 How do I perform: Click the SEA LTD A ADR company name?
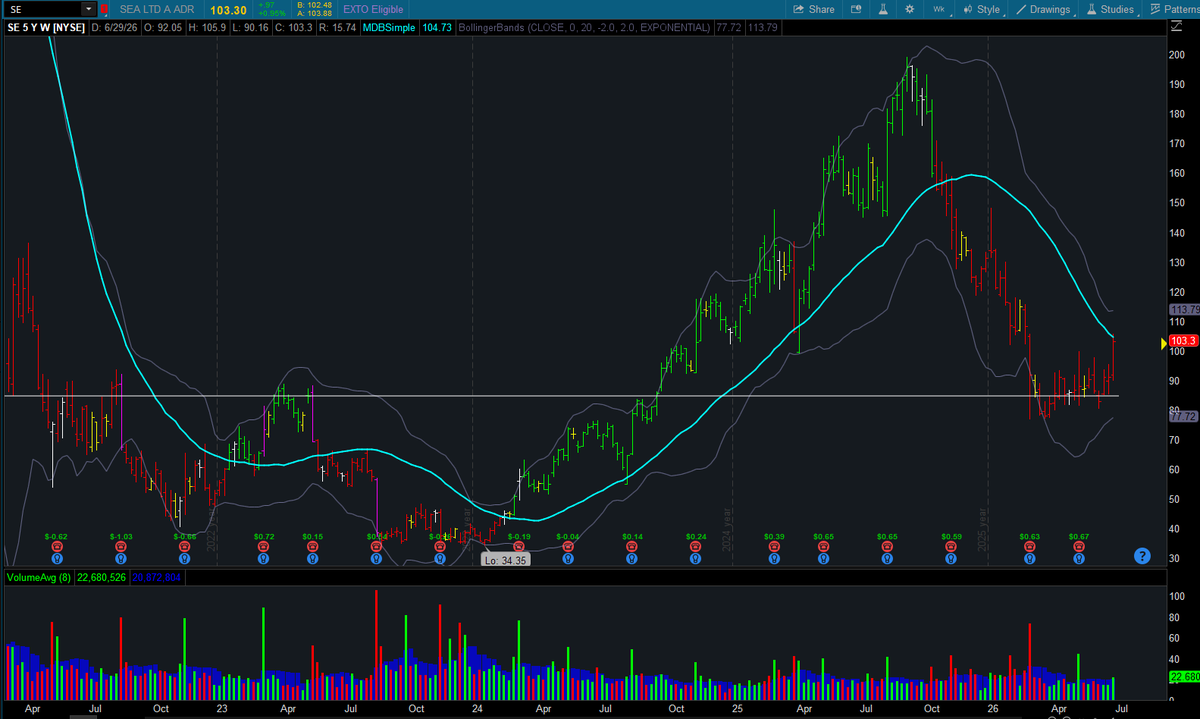[159, 9]
